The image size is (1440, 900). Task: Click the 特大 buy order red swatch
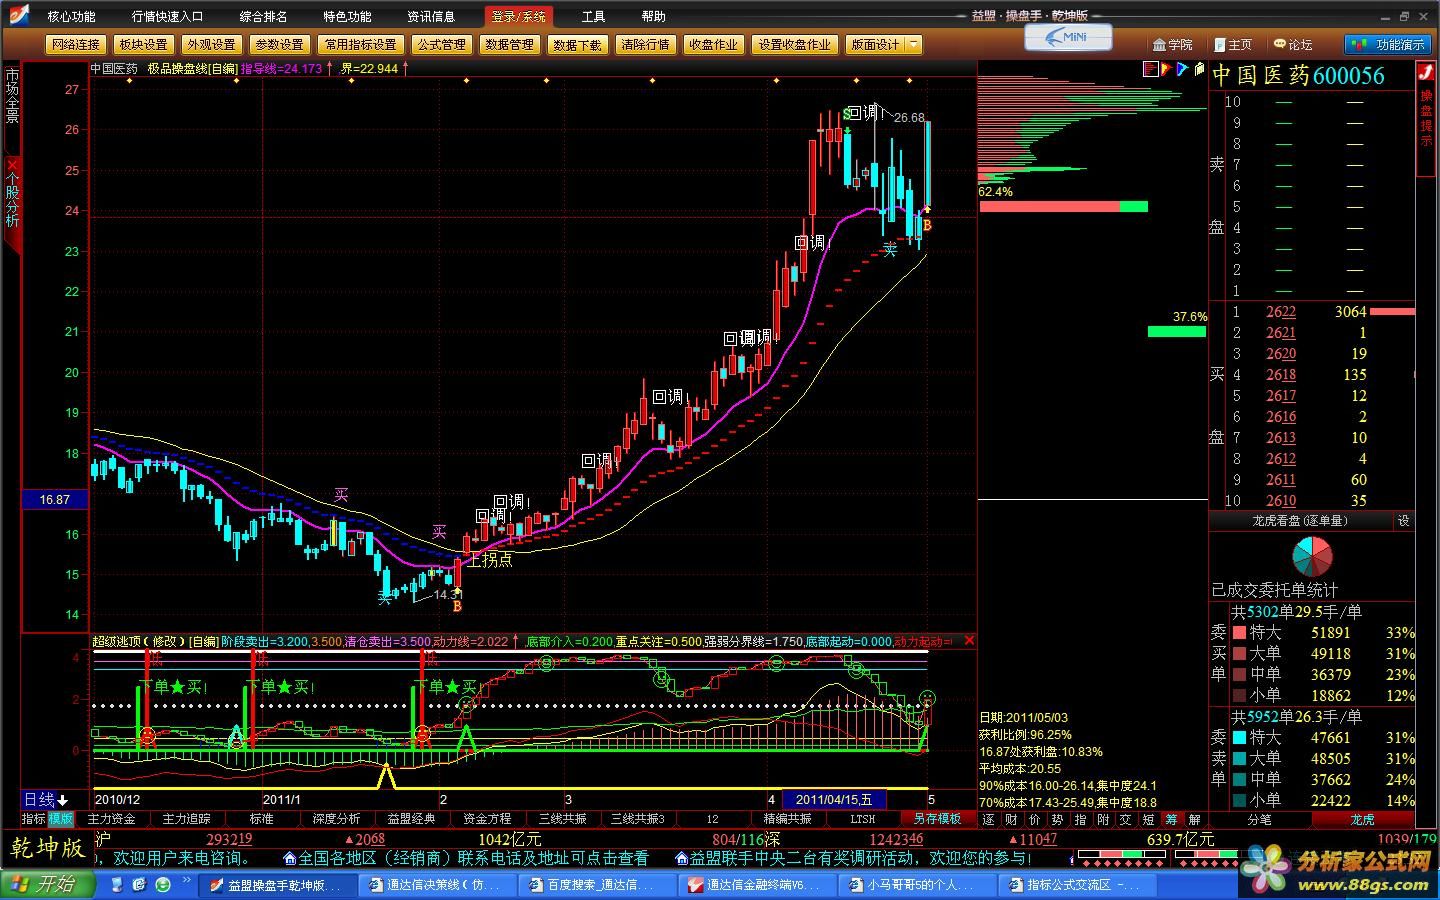point(1239,633)
